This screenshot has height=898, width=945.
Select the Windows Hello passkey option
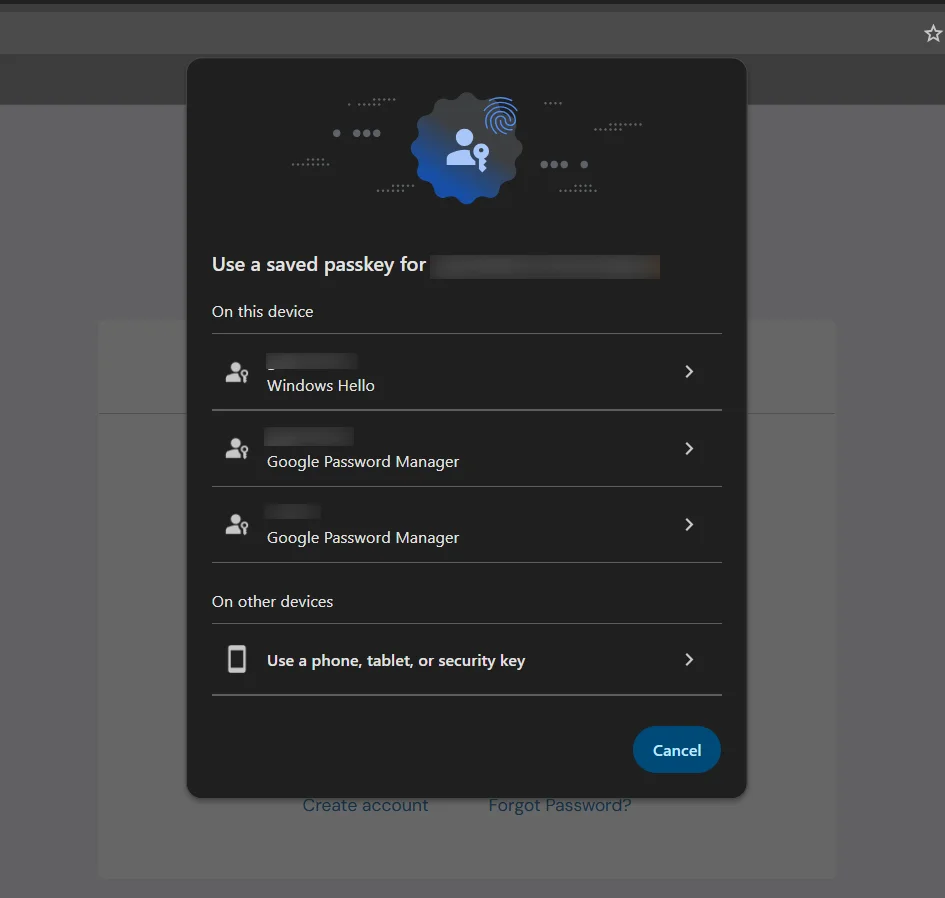click(x=466, y=372)
